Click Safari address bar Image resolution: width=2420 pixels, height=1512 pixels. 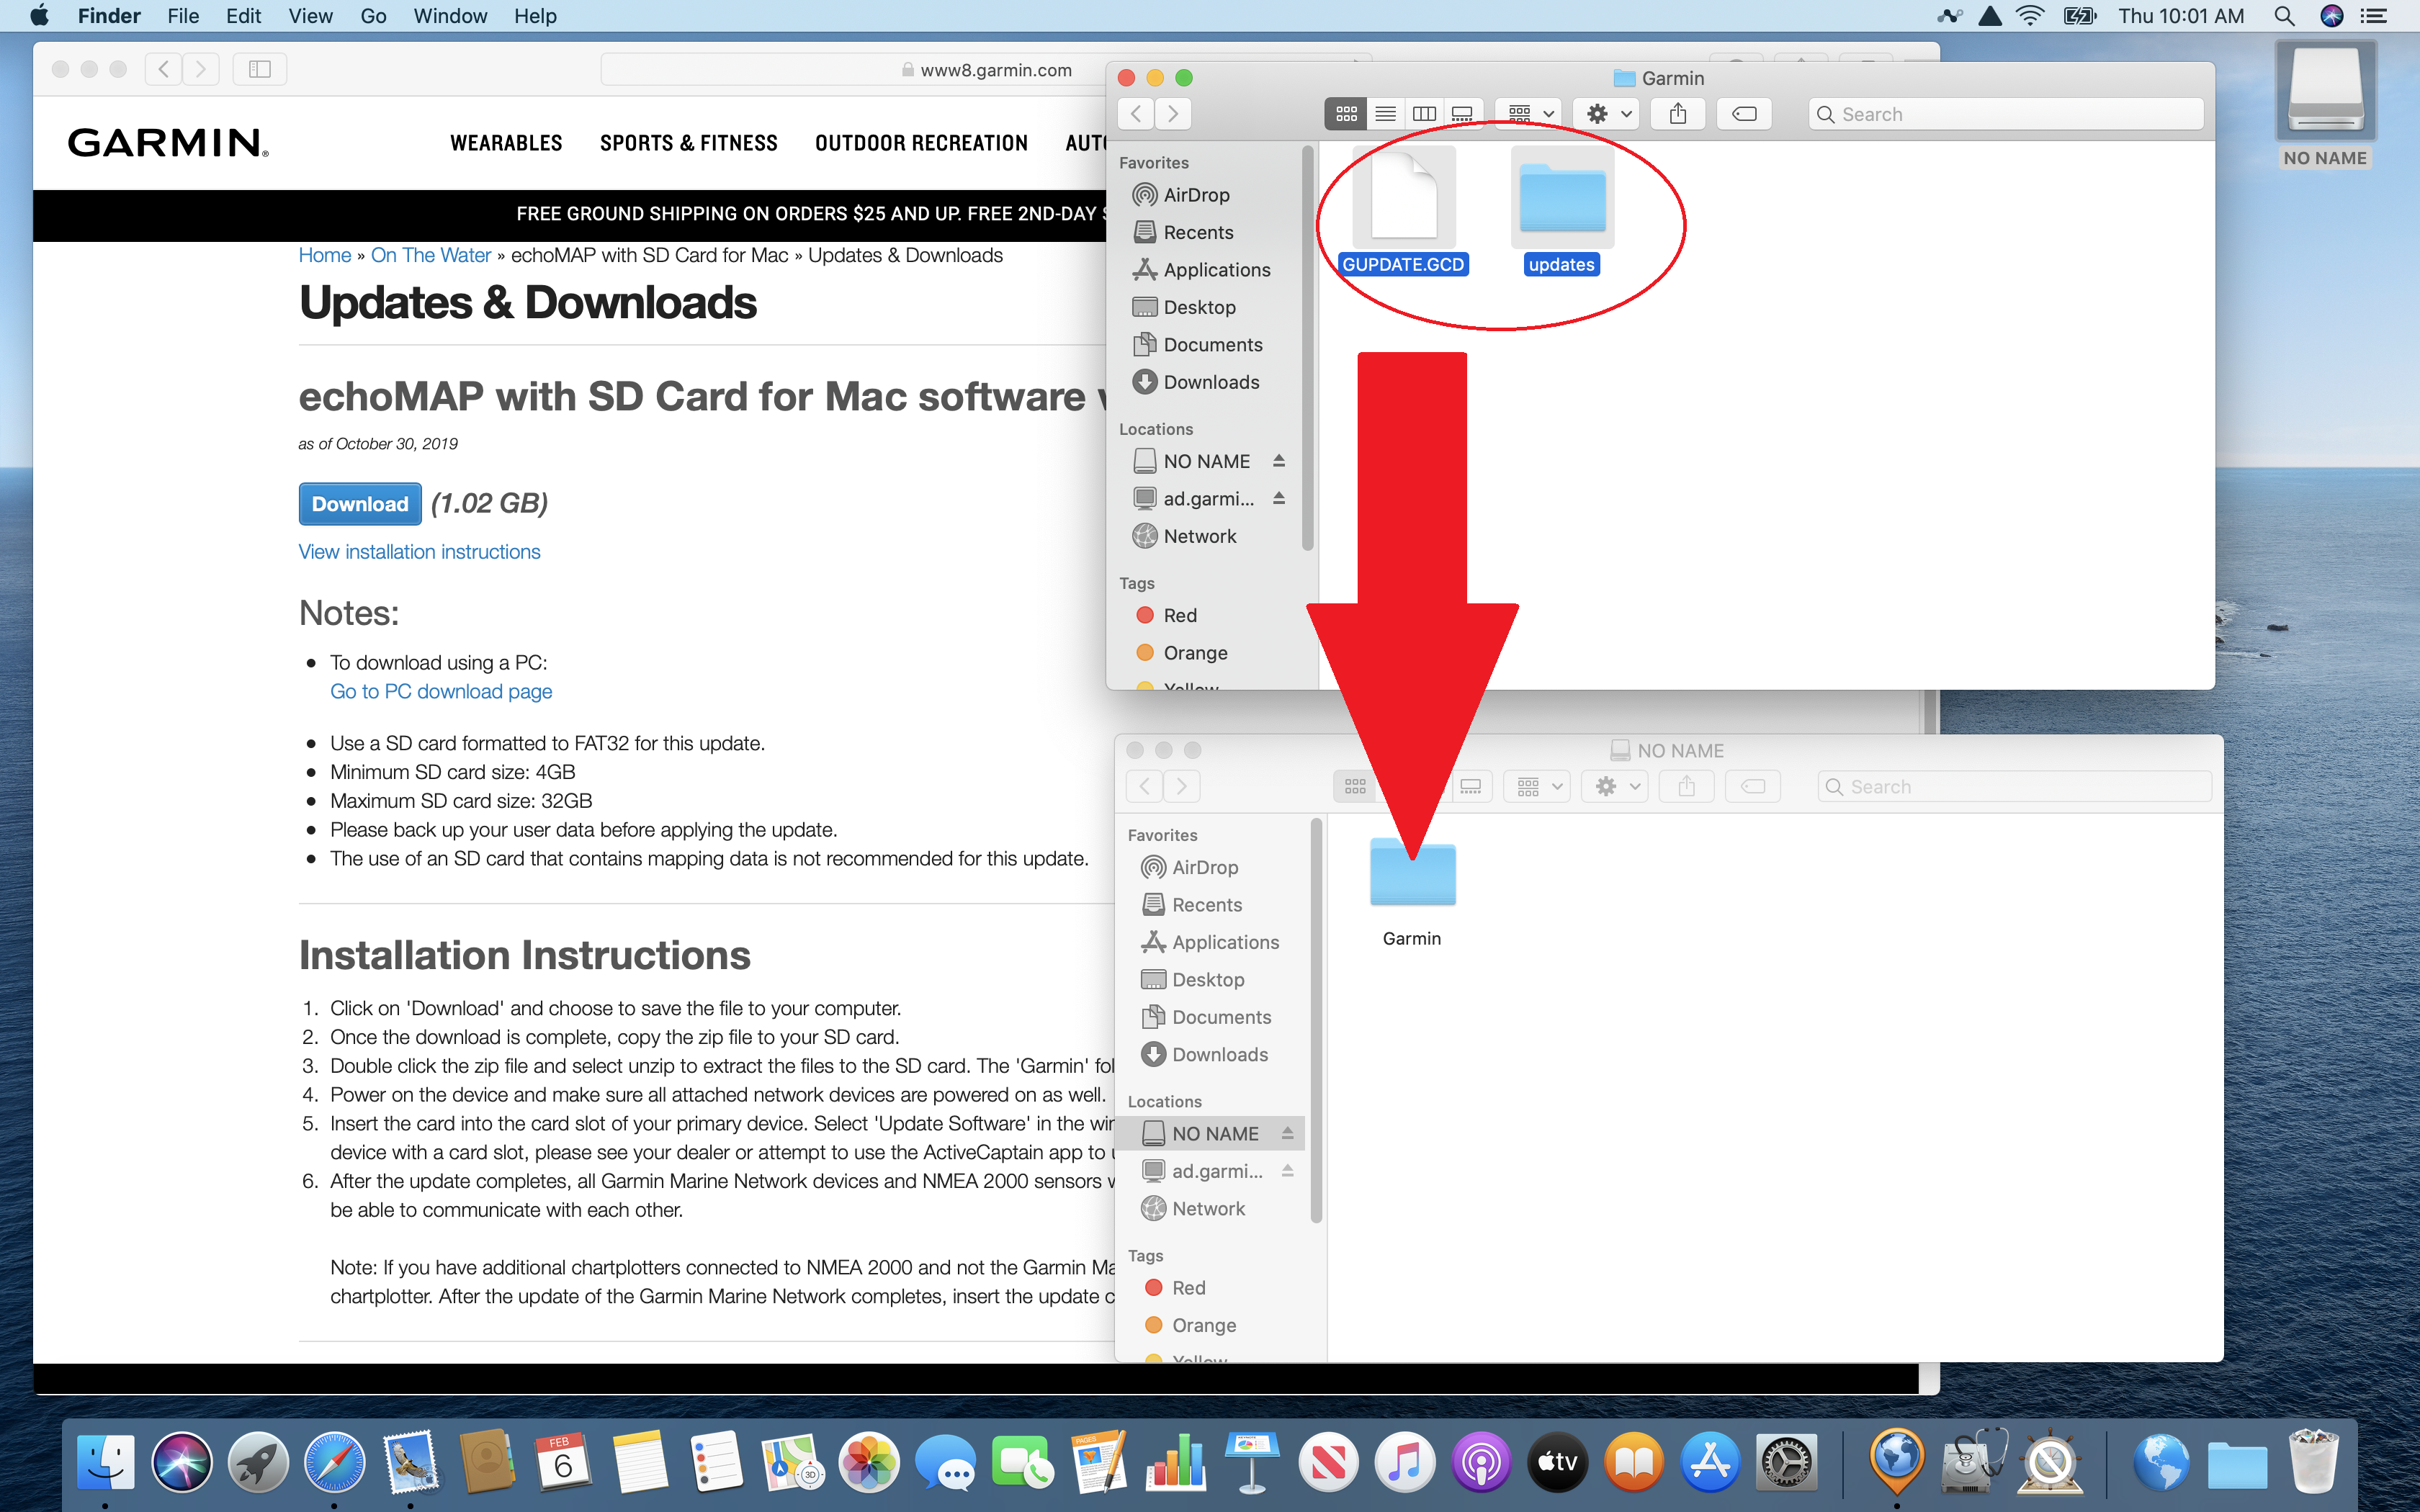(985, 70)
